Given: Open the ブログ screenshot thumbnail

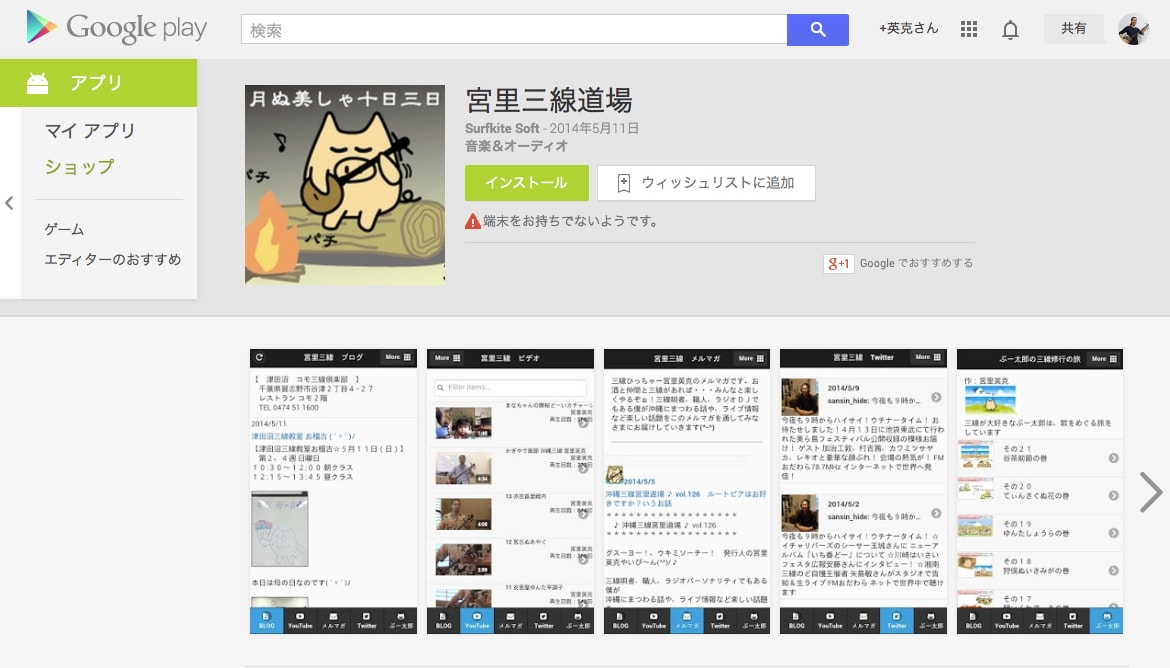Looking at the screenshot, I should (334, 491).
